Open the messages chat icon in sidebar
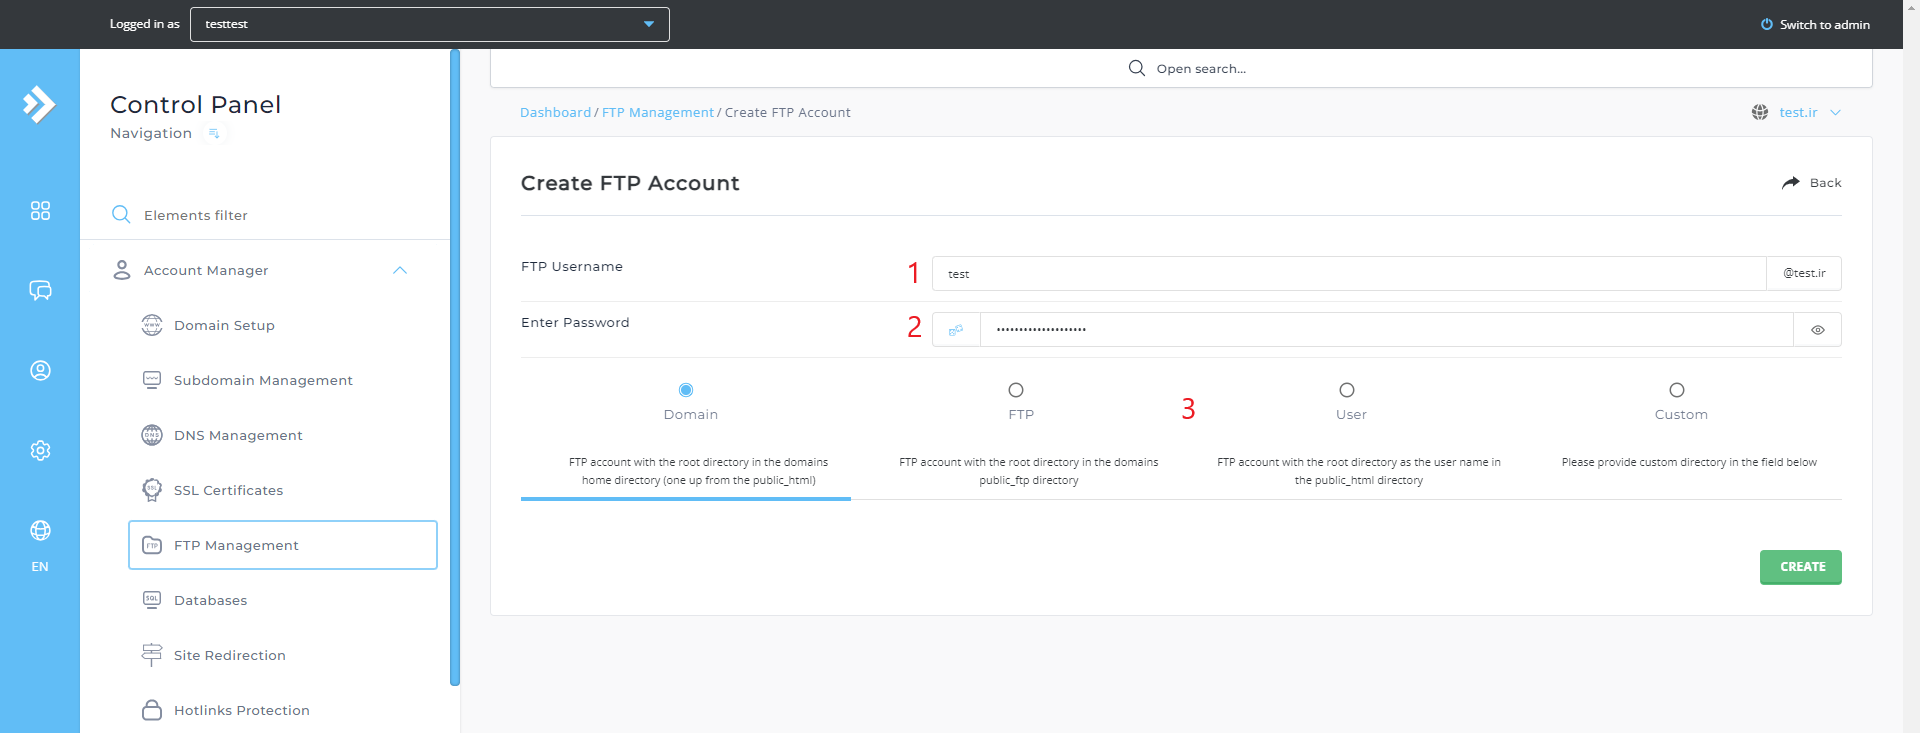The height and width of the screenshot is (733, 1920). [x=40, y=291]
